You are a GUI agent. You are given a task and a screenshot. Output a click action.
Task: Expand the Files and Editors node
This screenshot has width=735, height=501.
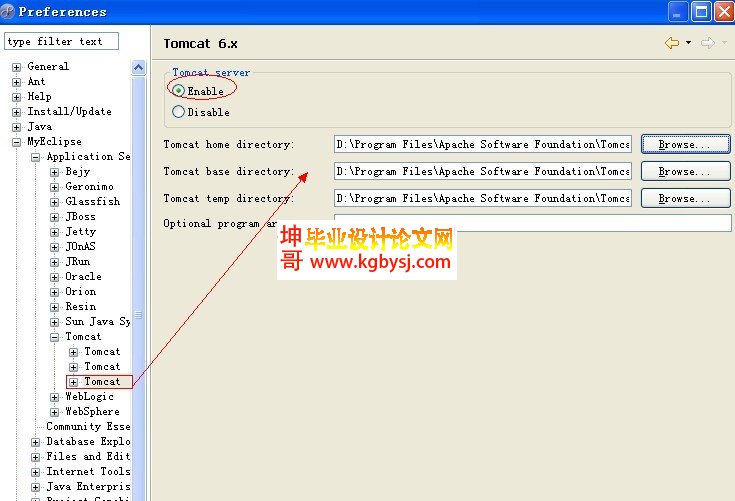coord(36,457)
